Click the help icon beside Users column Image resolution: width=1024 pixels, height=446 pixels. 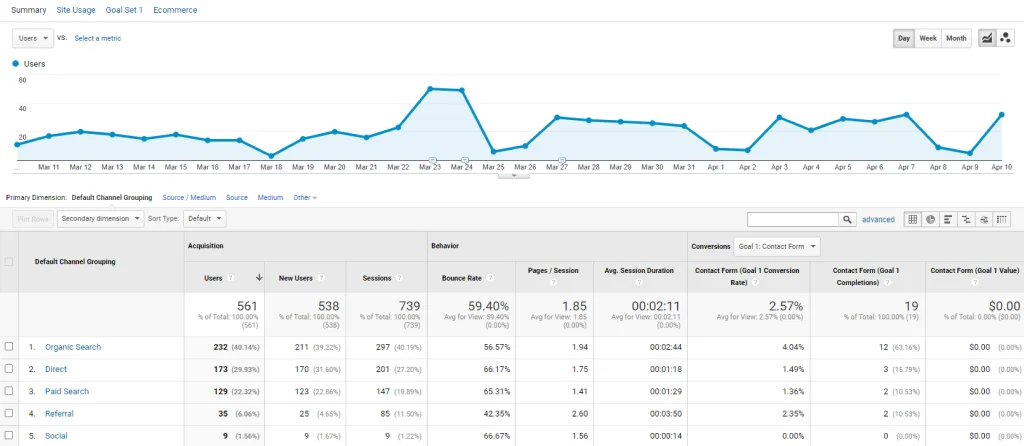tap(230, 278)
